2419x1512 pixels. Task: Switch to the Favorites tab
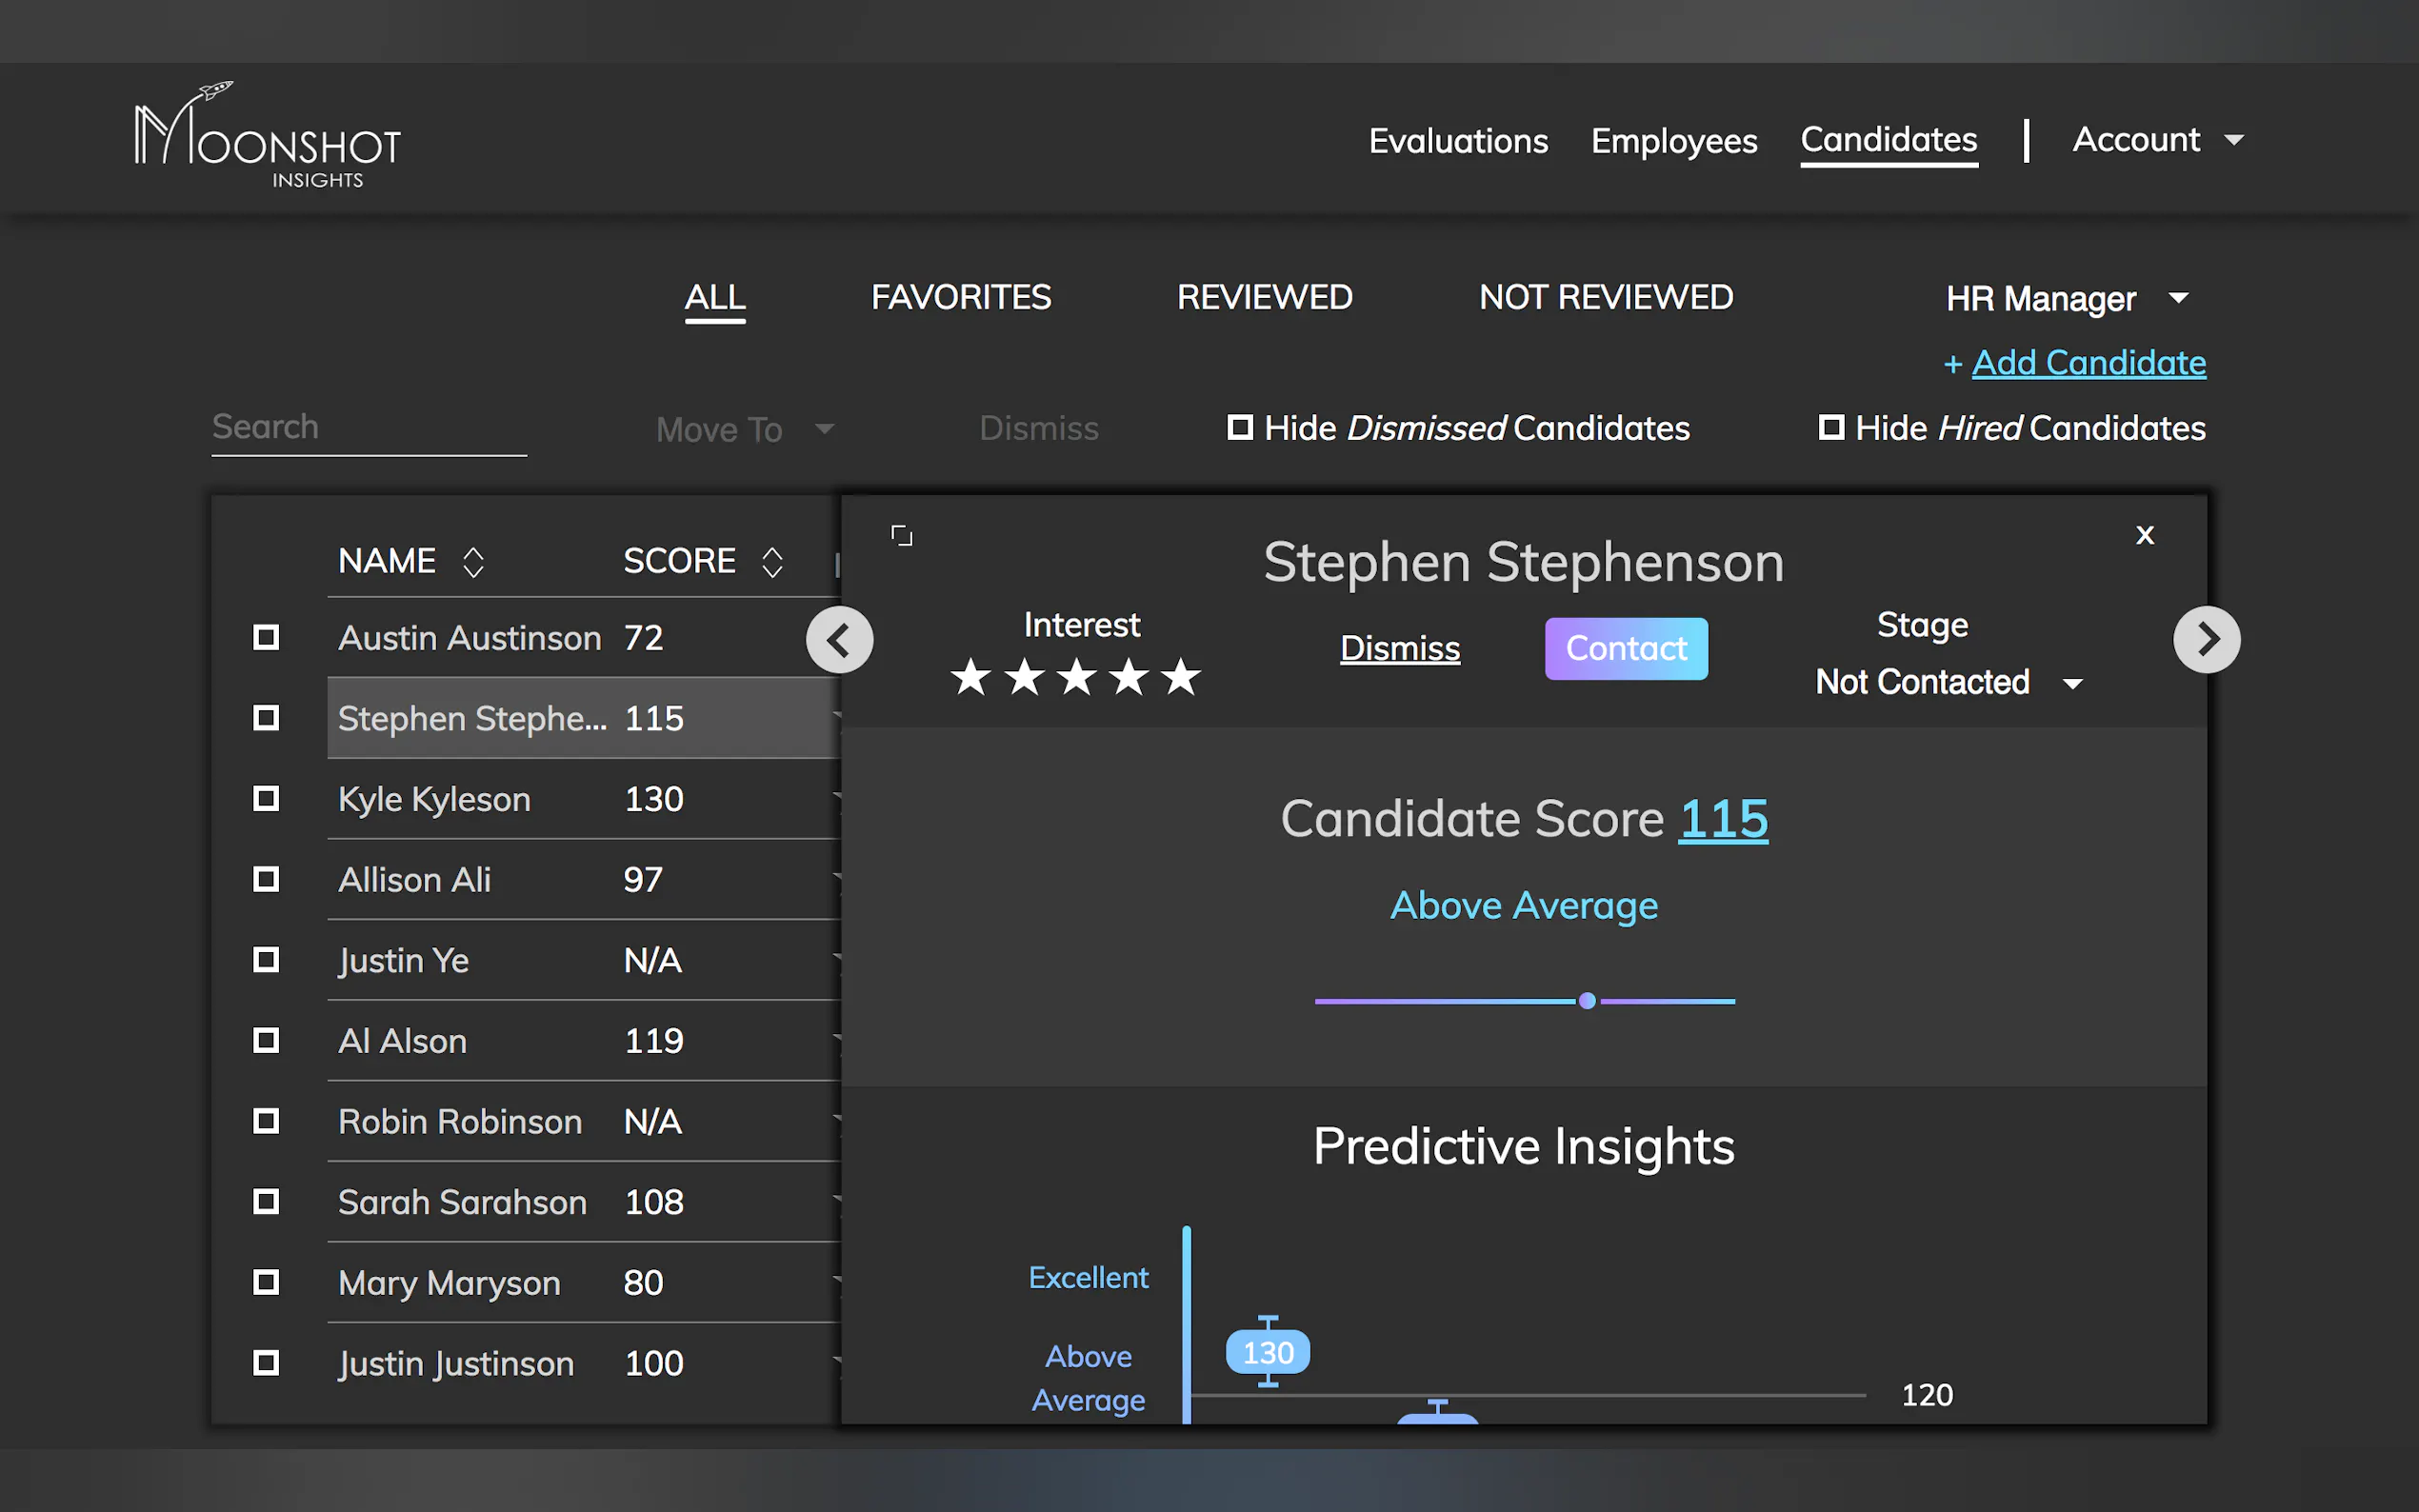click(x=960, y=297)
